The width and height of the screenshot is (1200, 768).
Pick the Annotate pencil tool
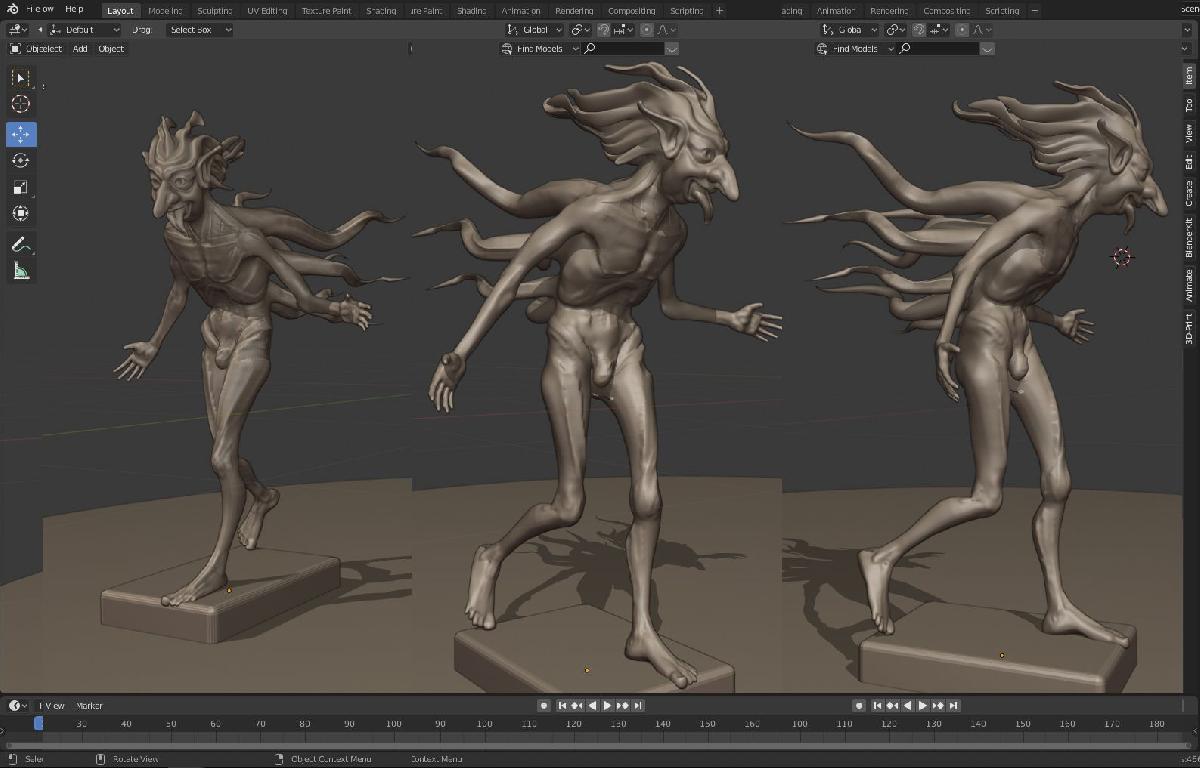click(21, 244)
